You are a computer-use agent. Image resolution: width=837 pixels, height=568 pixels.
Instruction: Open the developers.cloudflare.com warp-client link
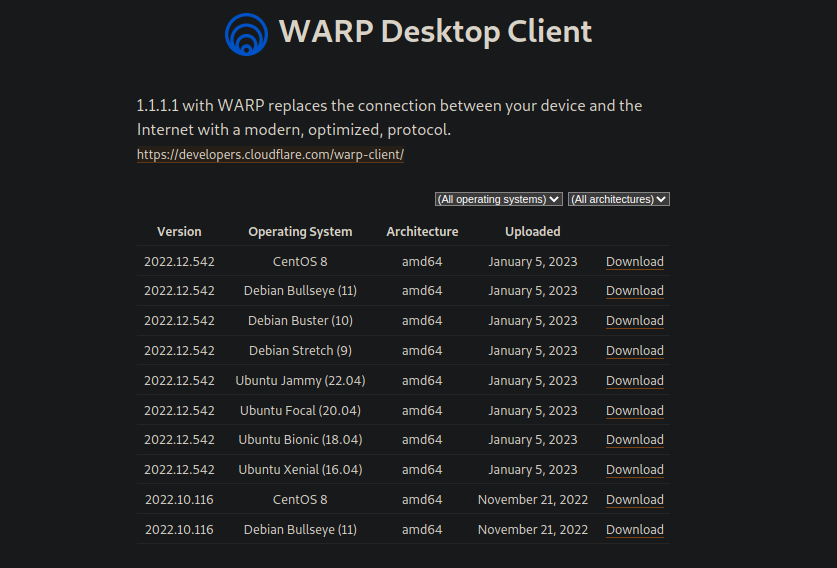point(270,154)
